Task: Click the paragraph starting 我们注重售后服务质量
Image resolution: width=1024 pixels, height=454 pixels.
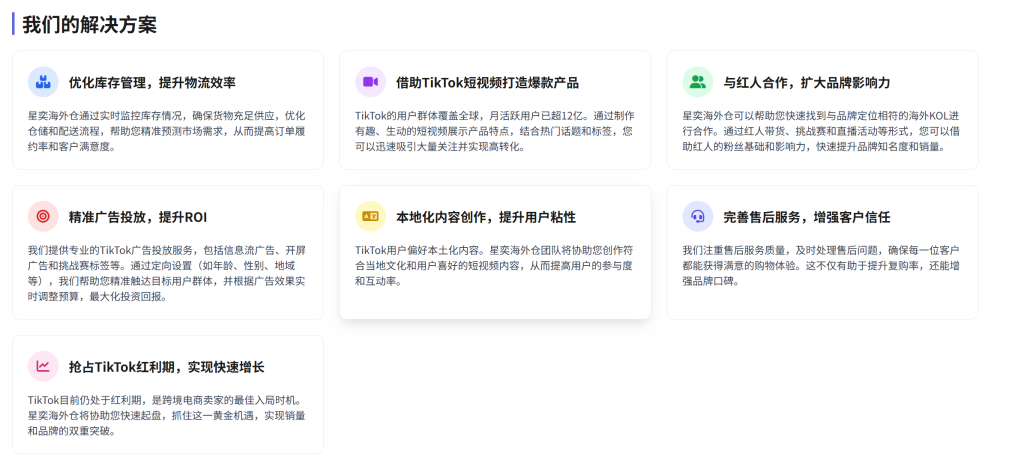Action: (x=821, y=266)
